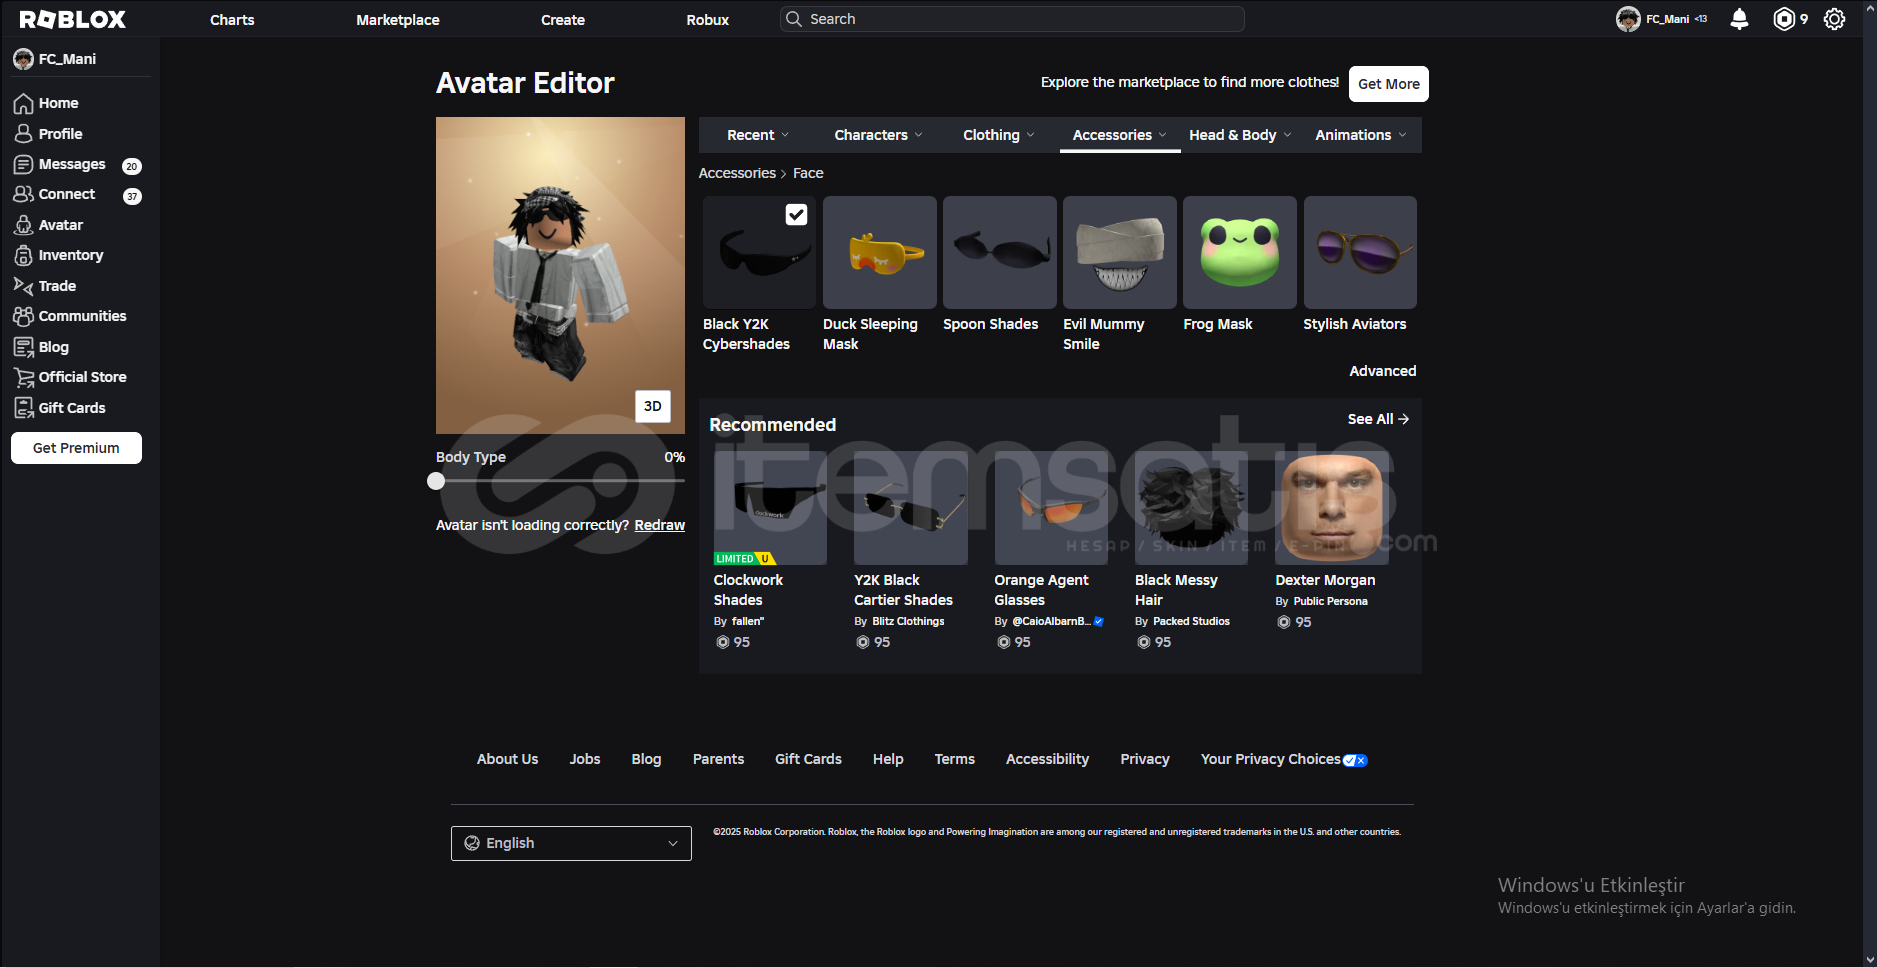Image resolution: width=1877 pixels, height=968 pixels.
Task: Click the Accessories breadcrumb
Action: pyautogui.click(x=737, y=173)
